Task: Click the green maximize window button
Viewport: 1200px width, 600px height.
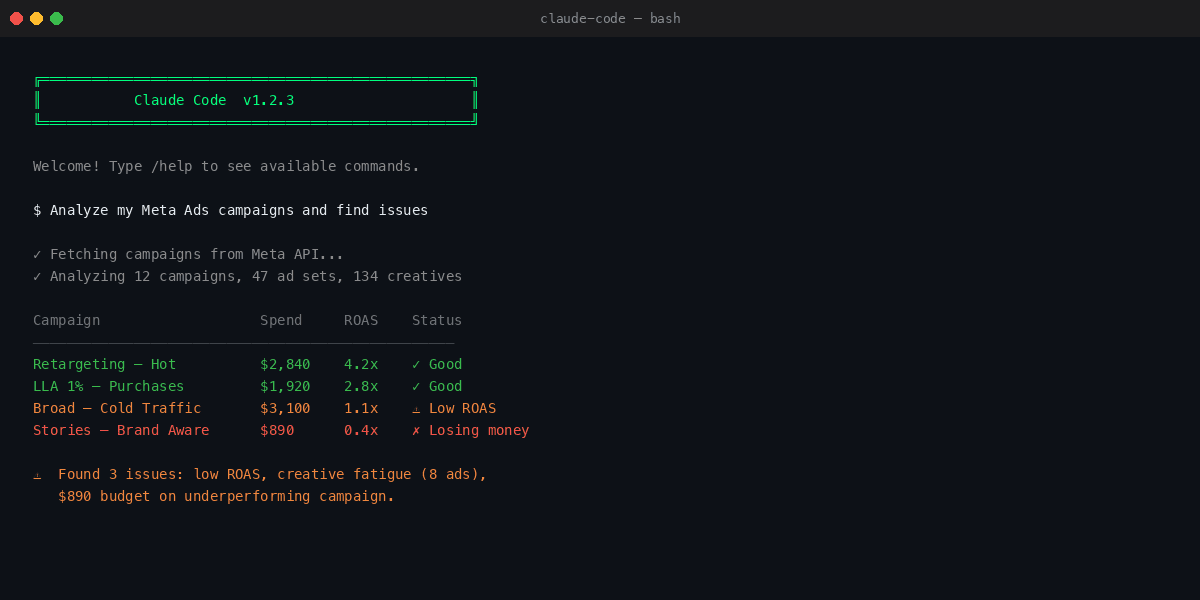Action: point(56,18)
